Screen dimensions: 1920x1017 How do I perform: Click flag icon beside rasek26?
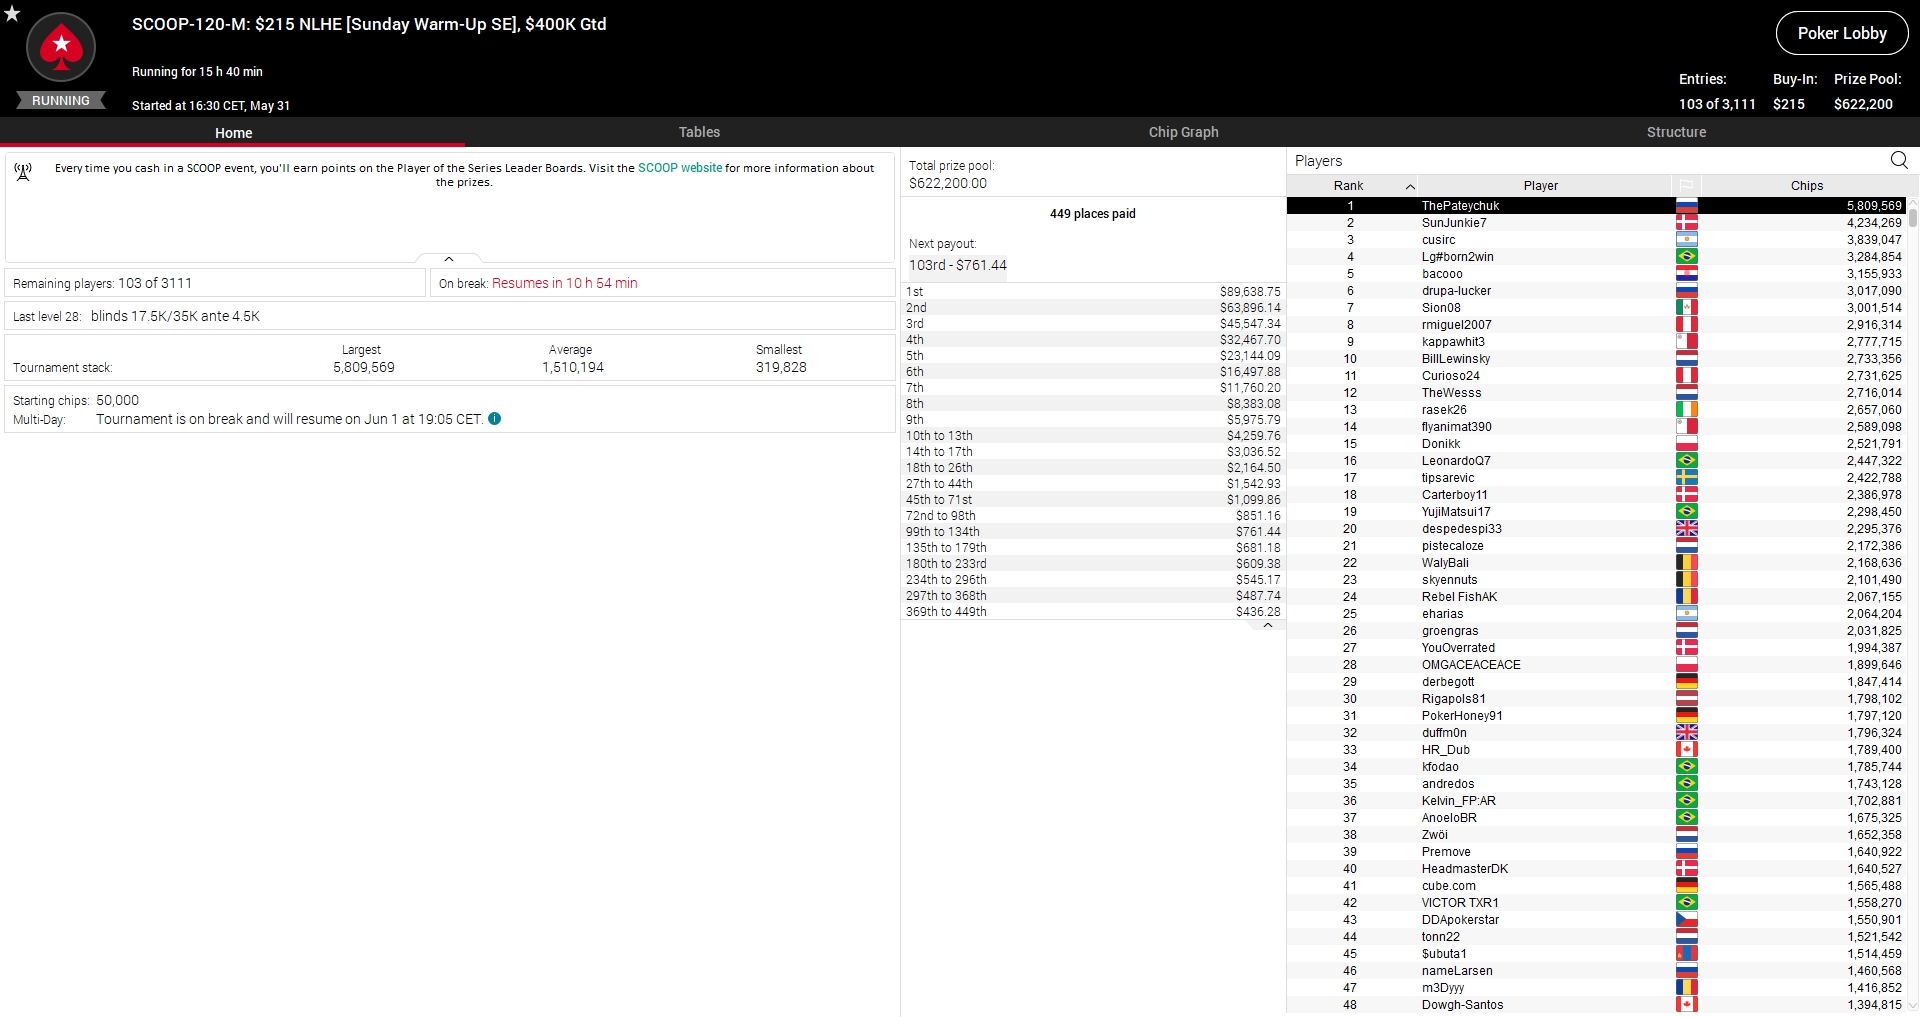[1686, 410]
